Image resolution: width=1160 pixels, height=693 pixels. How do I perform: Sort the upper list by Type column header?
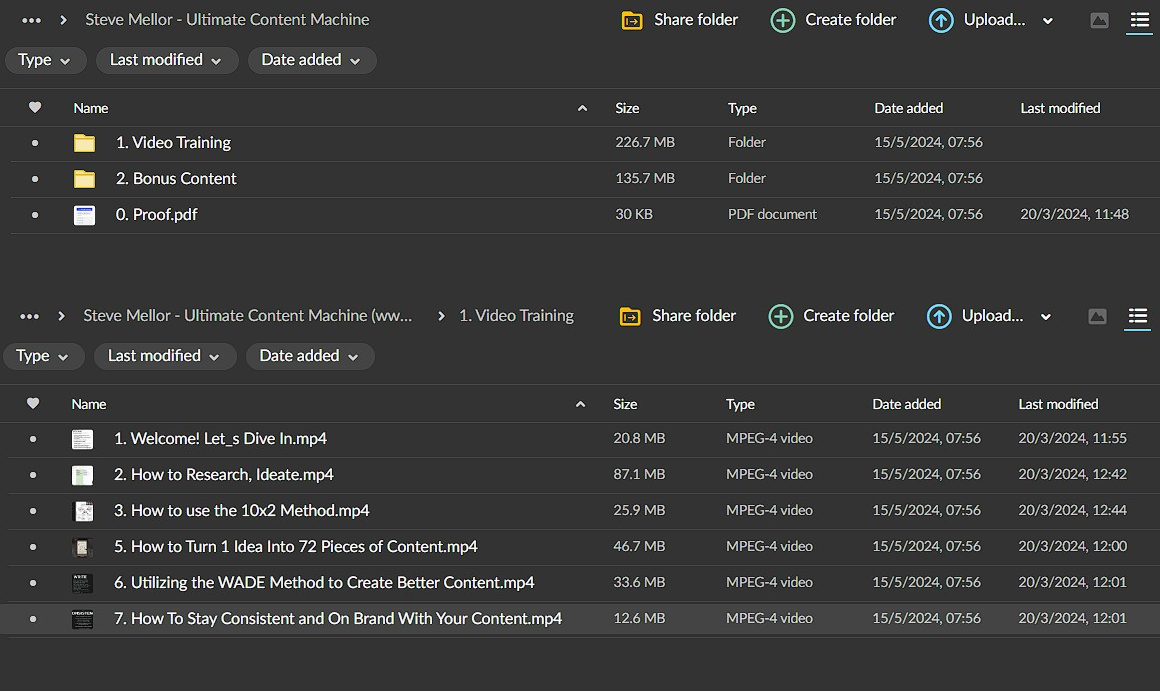[742, 108]
